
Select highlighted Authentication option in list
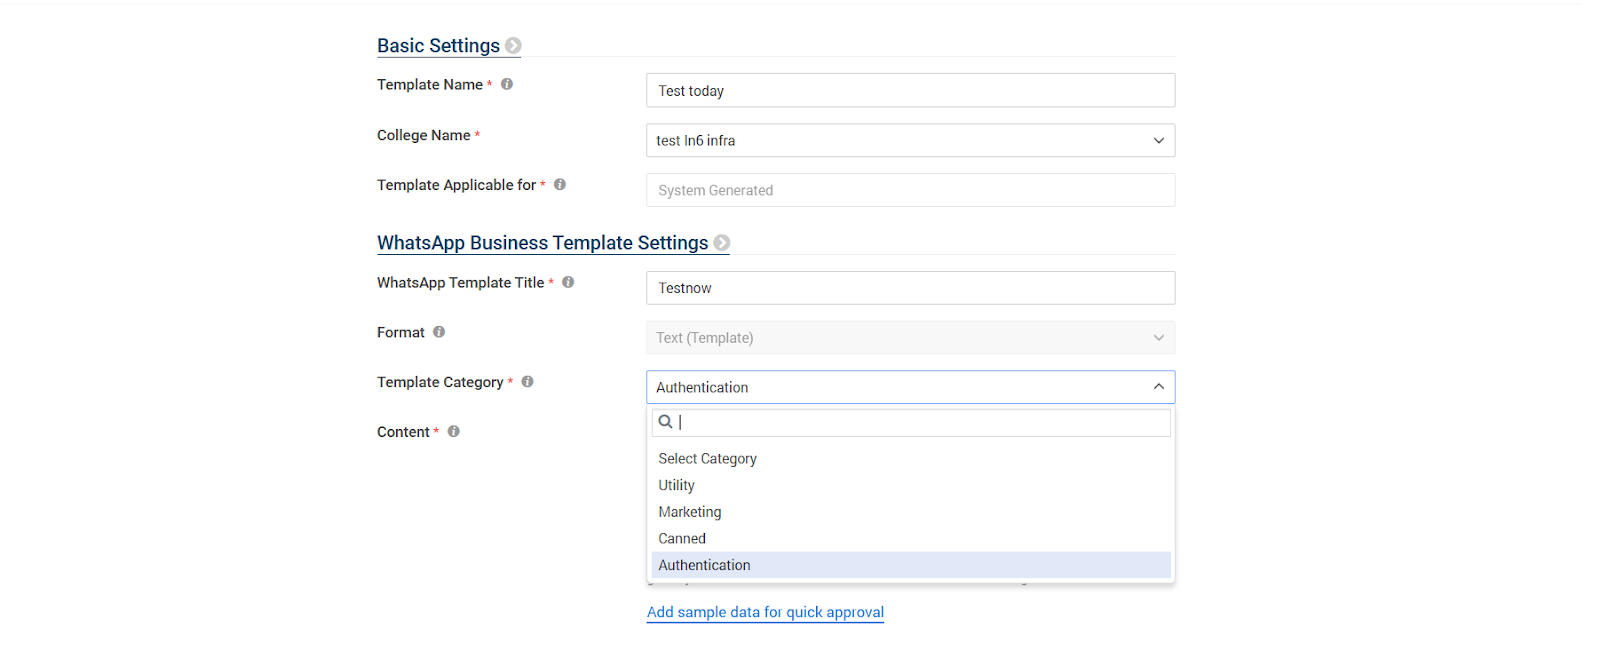(705, 565)
